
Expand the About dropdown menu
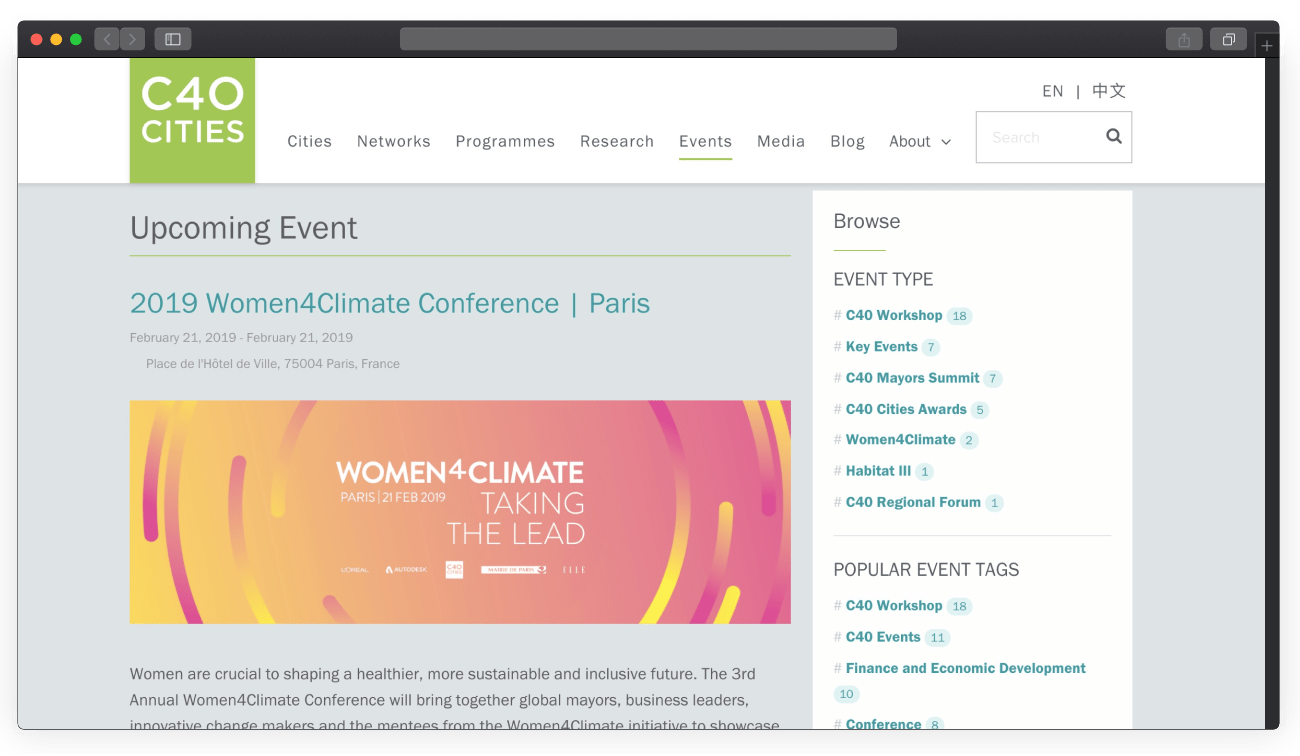point(920,142)
